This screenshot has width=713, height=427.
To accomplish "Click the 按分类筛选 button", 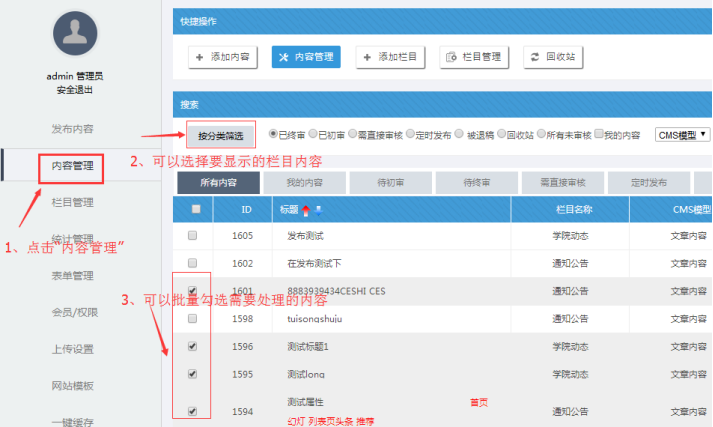I will (x=220, y=134).
